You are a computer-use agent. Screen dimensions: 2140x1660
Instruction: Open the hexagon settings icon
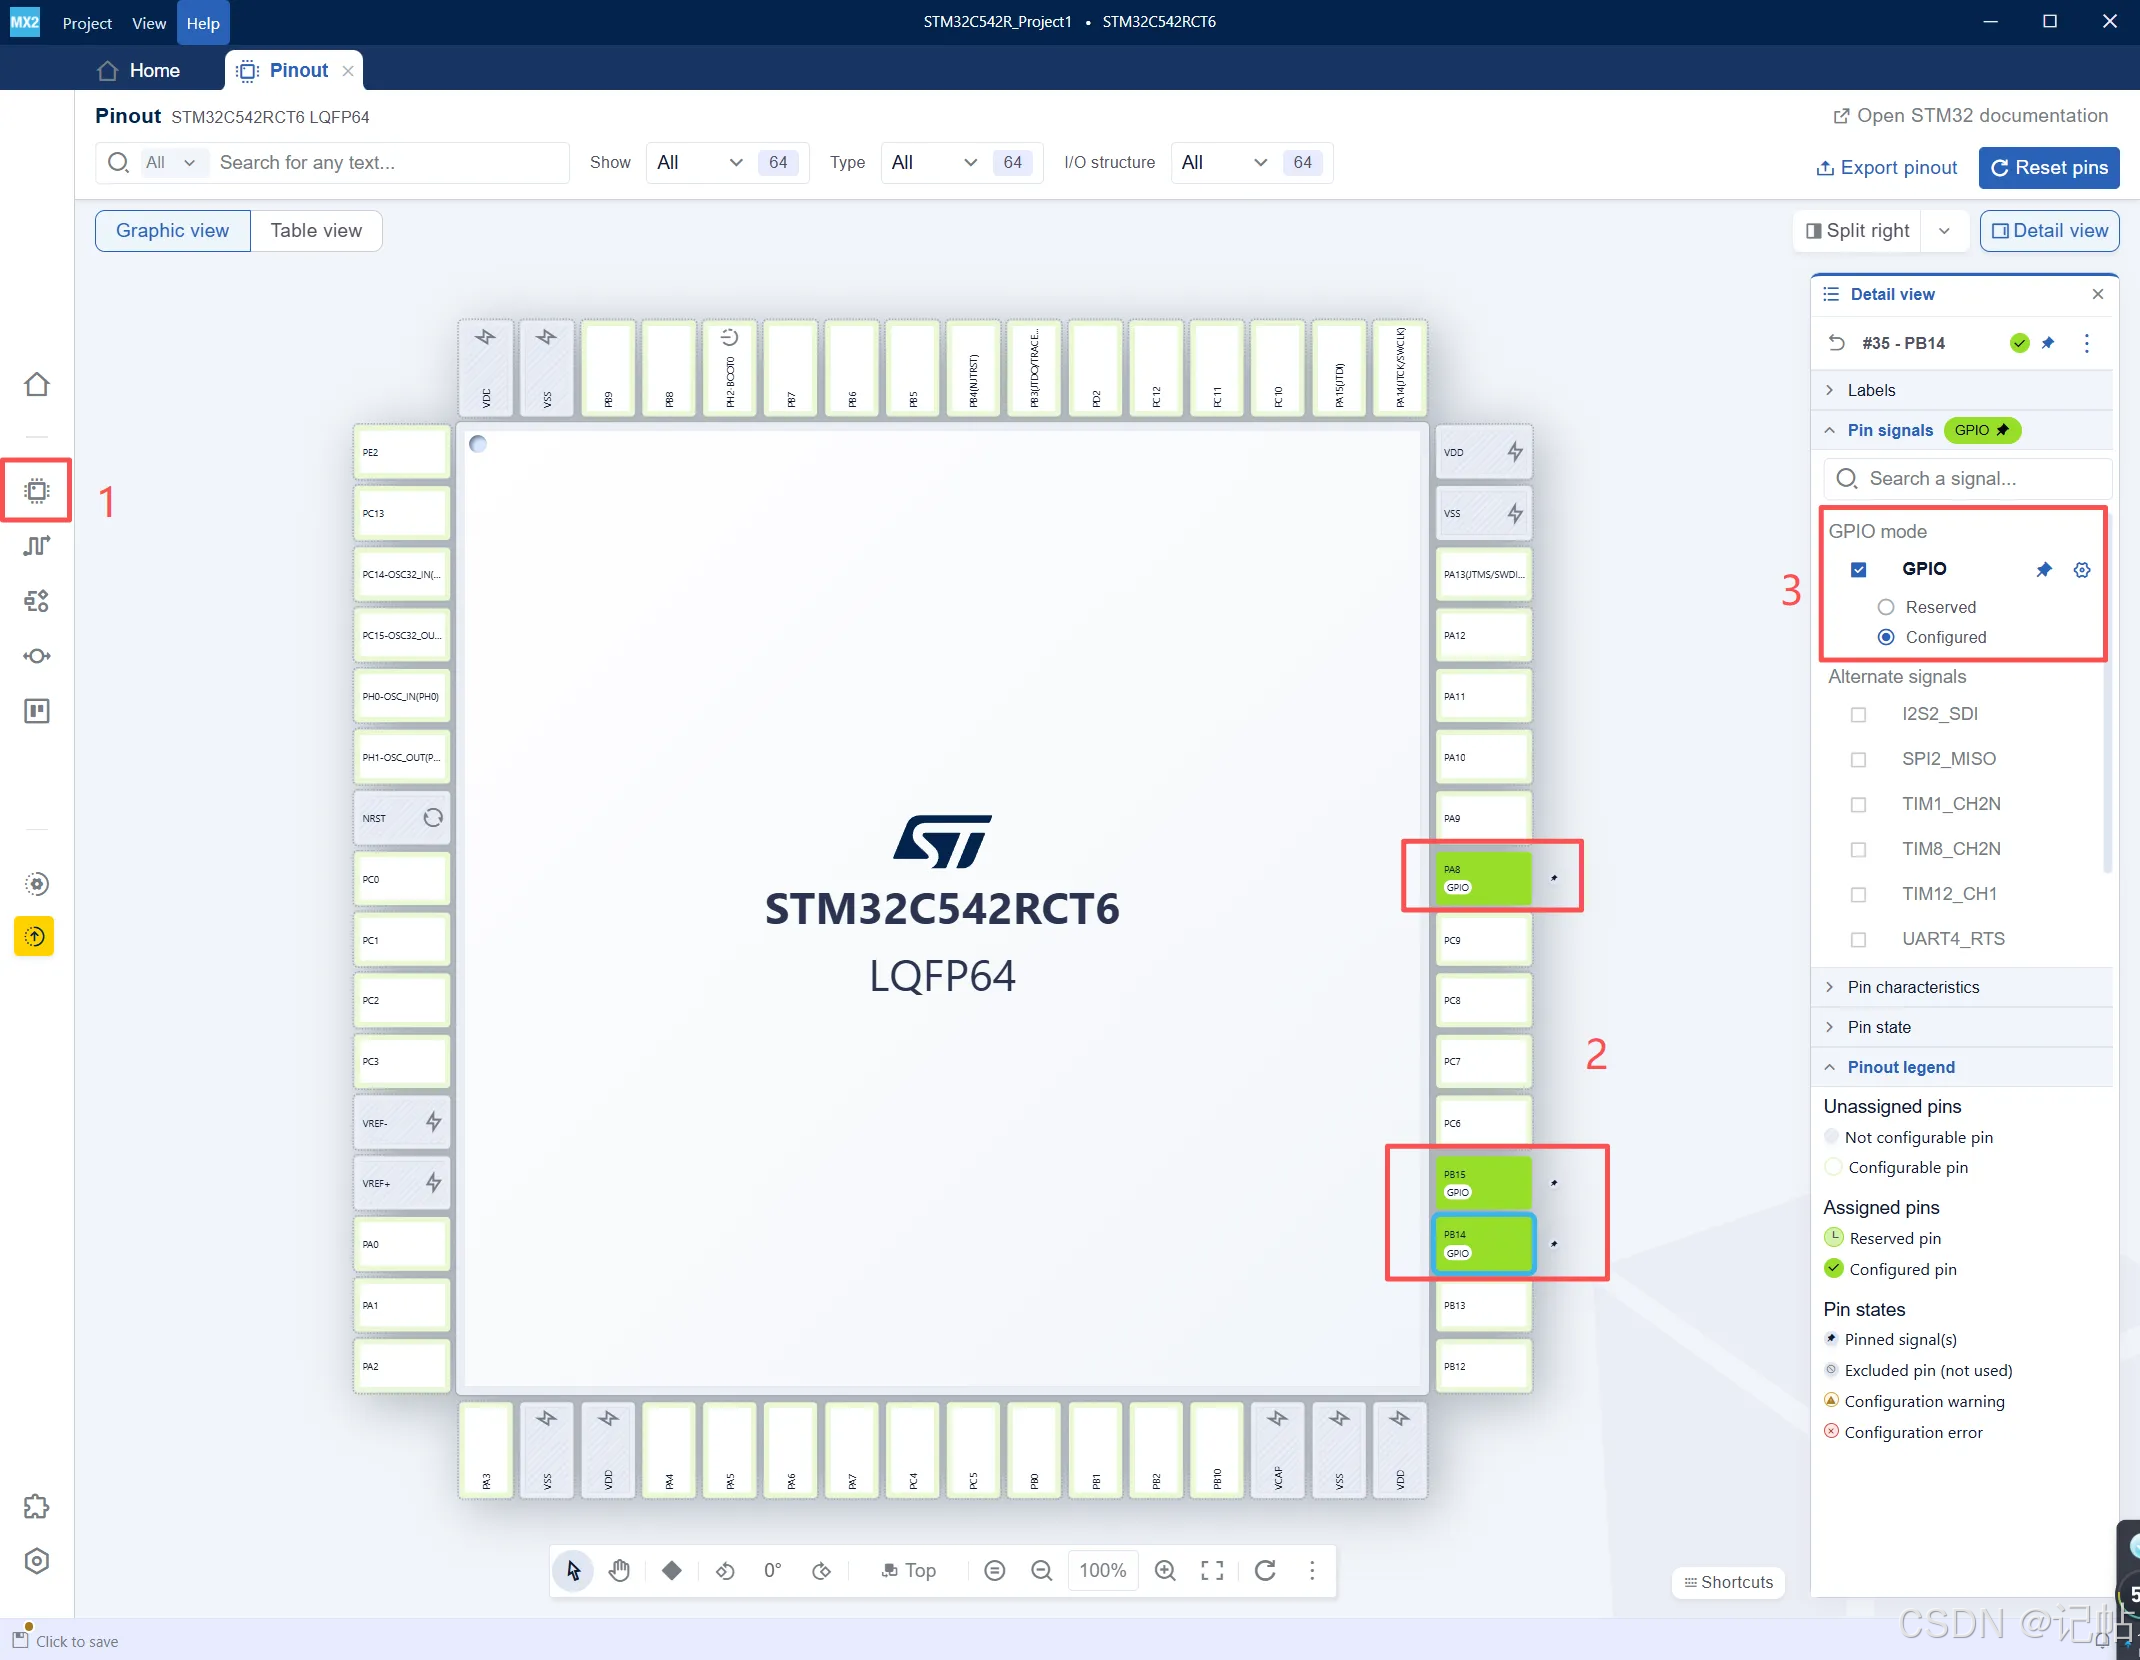[37, 1561]
